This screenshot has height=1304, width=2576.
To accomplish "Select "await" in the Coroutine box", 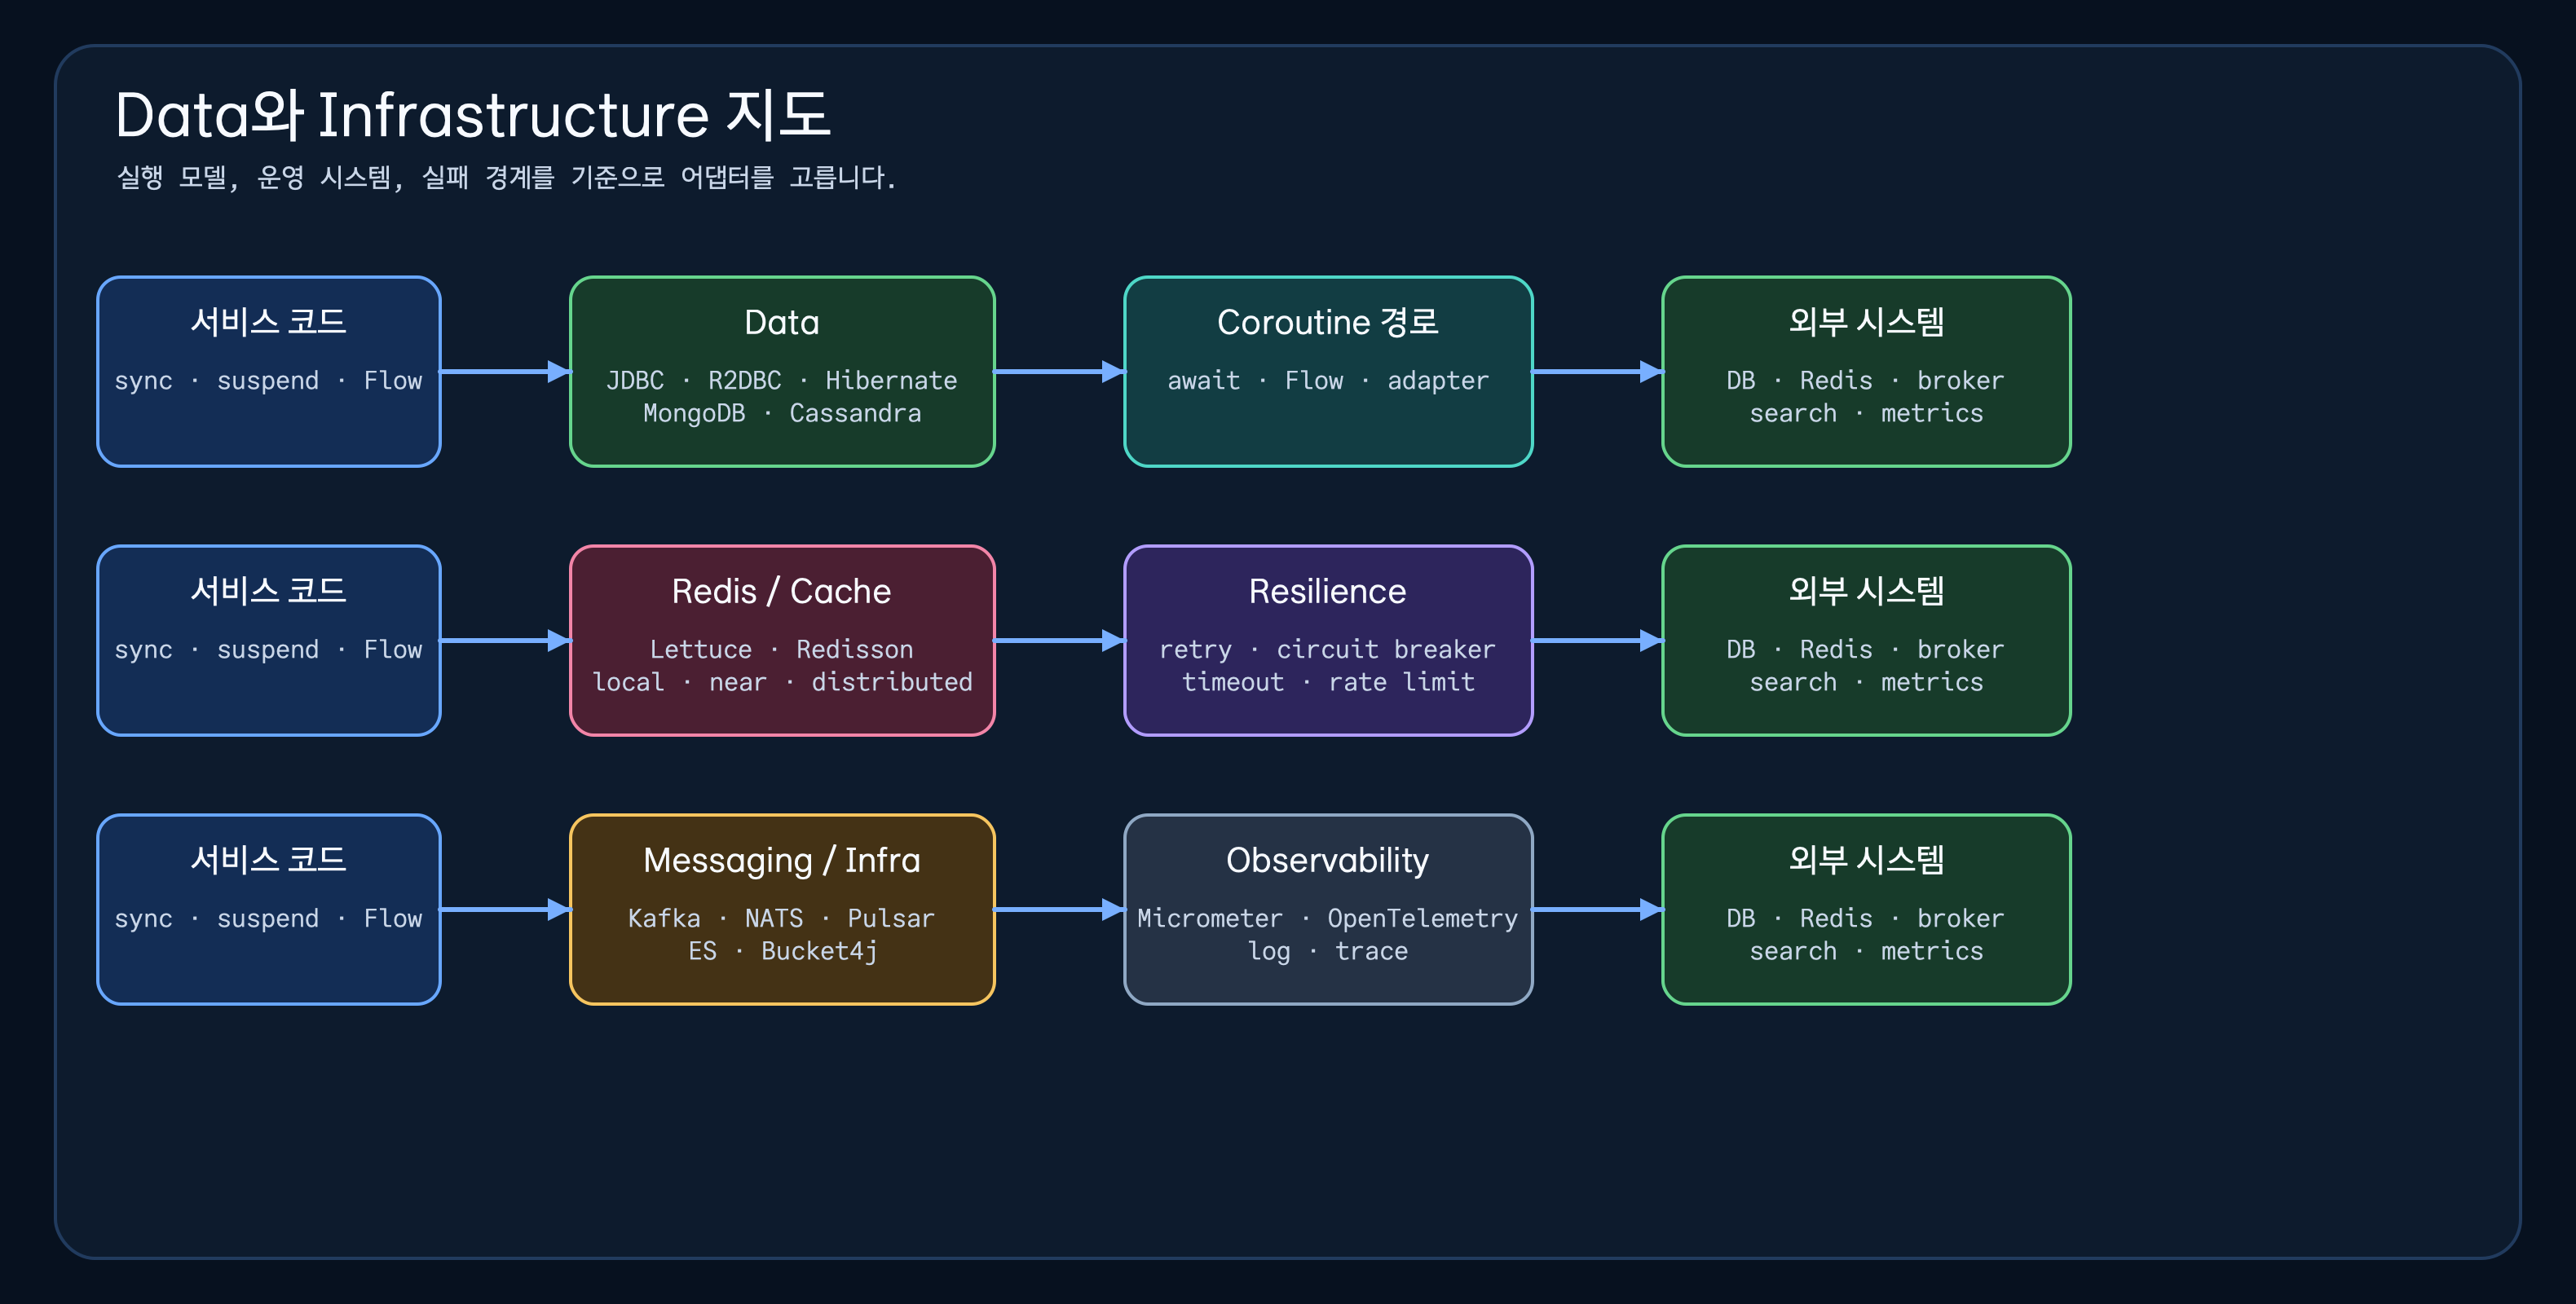I will point(1204,380).
